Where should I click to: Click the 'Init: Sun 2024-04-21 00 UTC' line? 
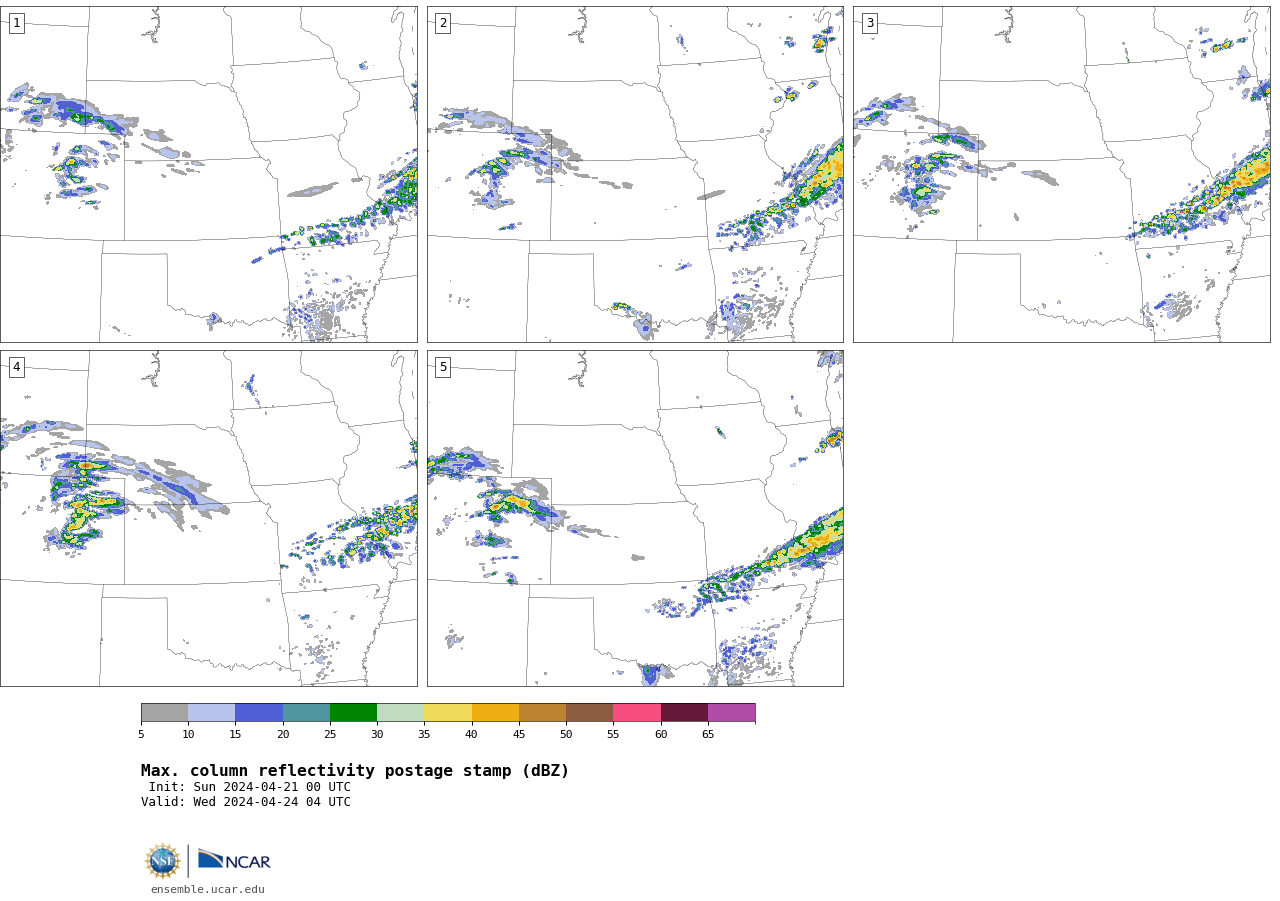coord(250,787)
